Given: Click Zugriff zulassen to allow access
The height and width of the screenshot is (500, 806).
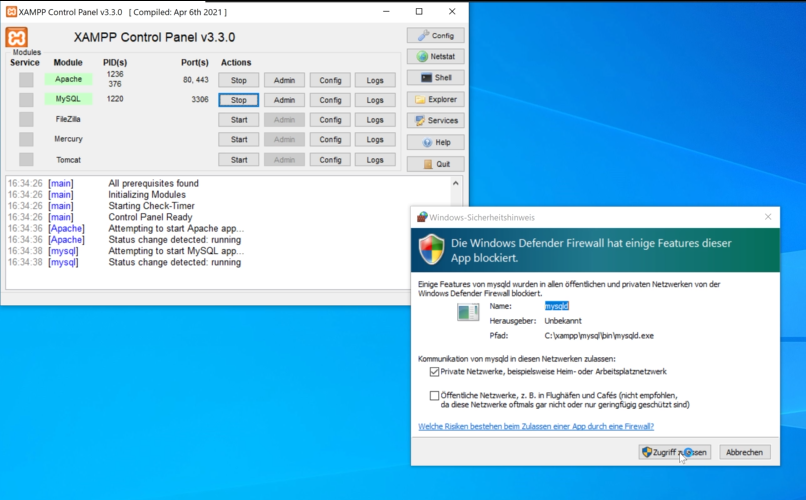Looking at the screenshot, I should tap(675, 452).
